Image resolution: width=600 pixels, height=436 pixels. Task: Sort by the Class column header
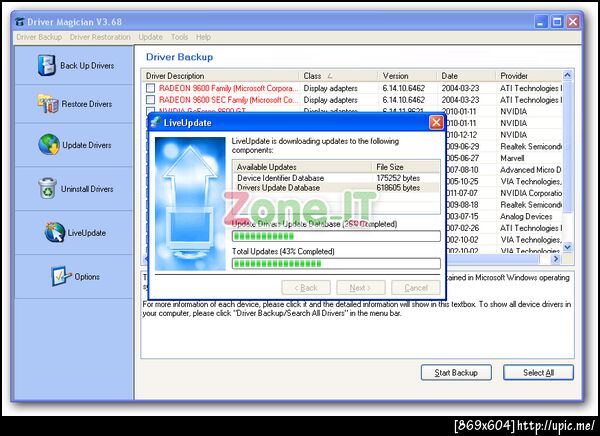tap(338, 76)
